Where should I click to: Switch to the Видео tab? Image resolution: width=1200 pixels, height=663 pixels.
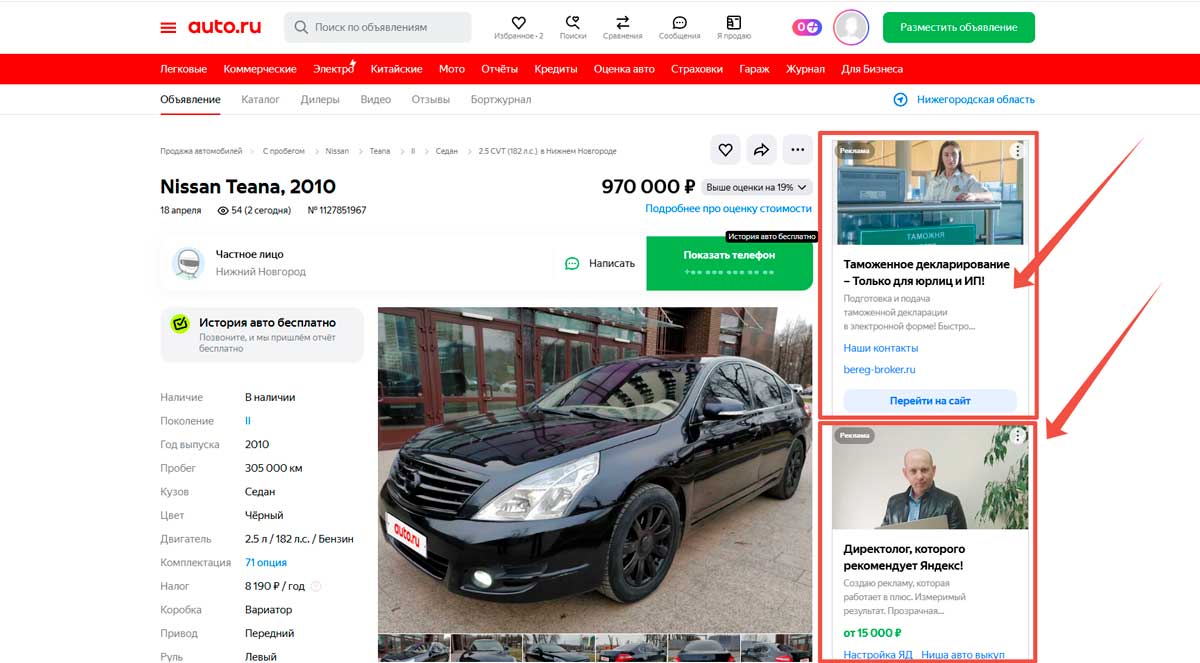point(375,100)
